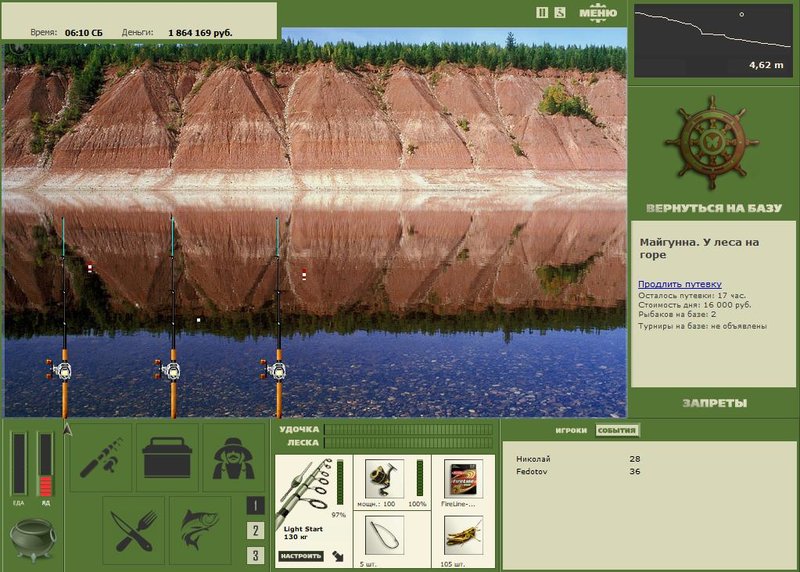Click the fisherman character icon
The image size is (800, 572).
click(x=234, y=457)
